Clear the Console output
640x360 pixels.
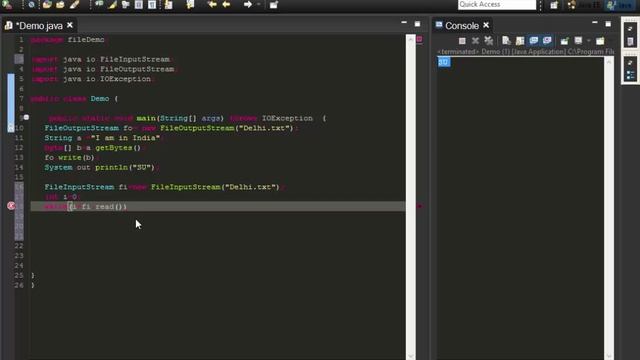click(507, 40)
